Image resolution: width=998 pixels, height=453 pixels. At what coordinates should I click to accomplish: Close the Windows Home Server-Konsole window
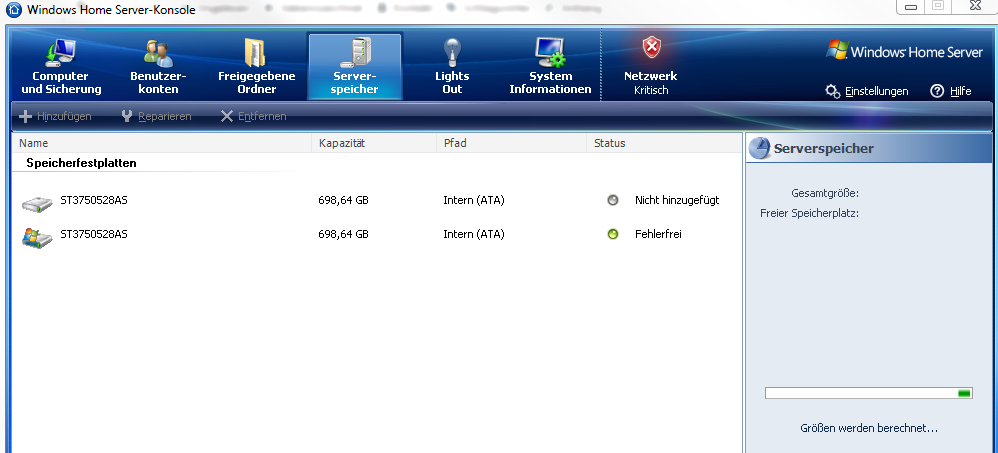coord(974,7)
